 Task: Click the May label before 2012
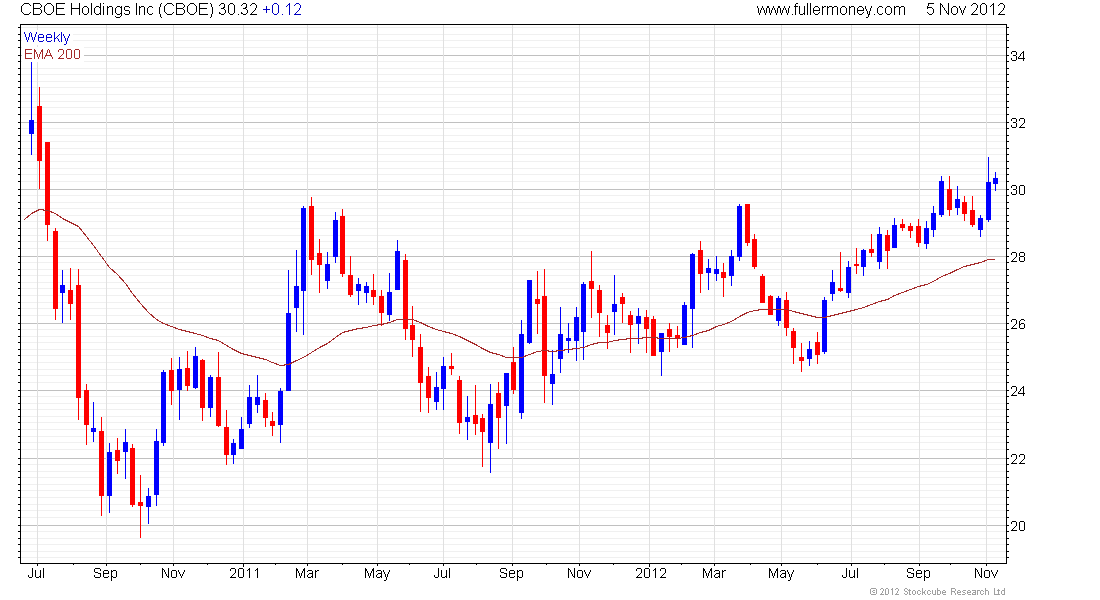tap(377, 573)
